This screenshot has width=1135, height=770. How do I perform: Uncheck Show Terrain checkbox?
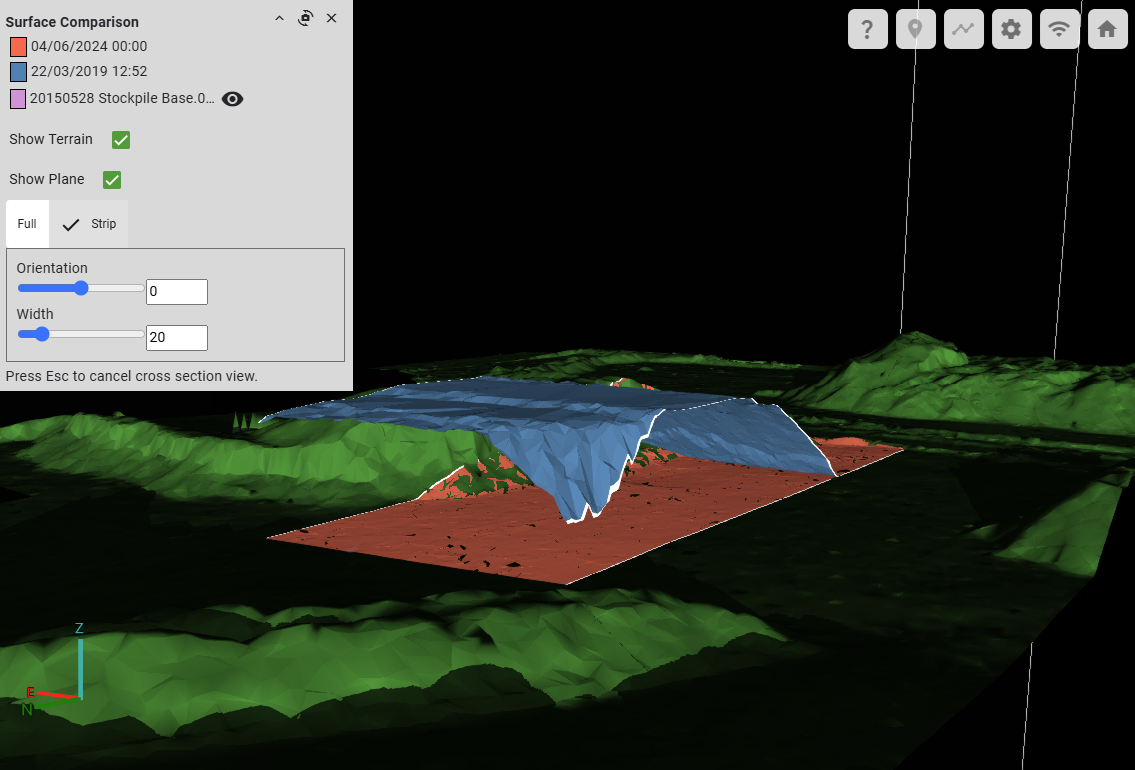pos(121,140)
